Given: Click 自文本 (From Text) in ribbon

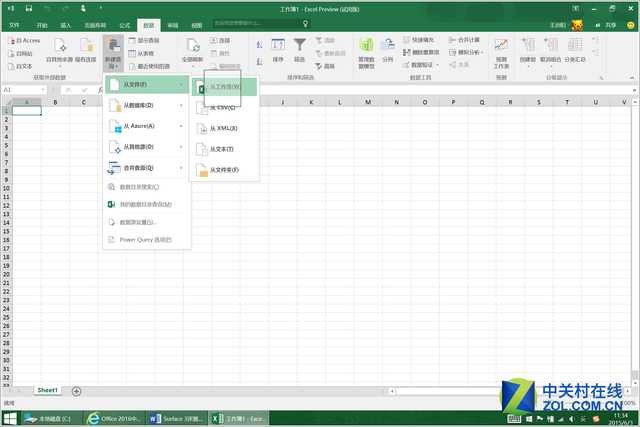Looking at the screenshot, I should click(20, 66).
